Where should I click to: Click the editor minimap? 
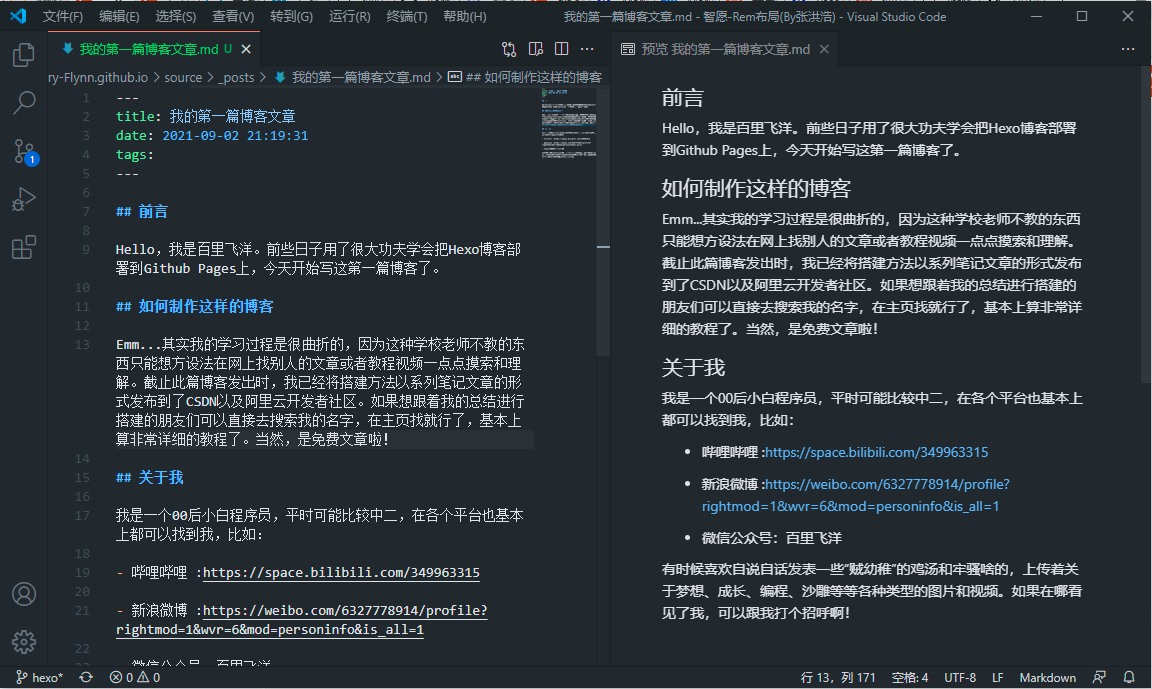tap(569, 123)
